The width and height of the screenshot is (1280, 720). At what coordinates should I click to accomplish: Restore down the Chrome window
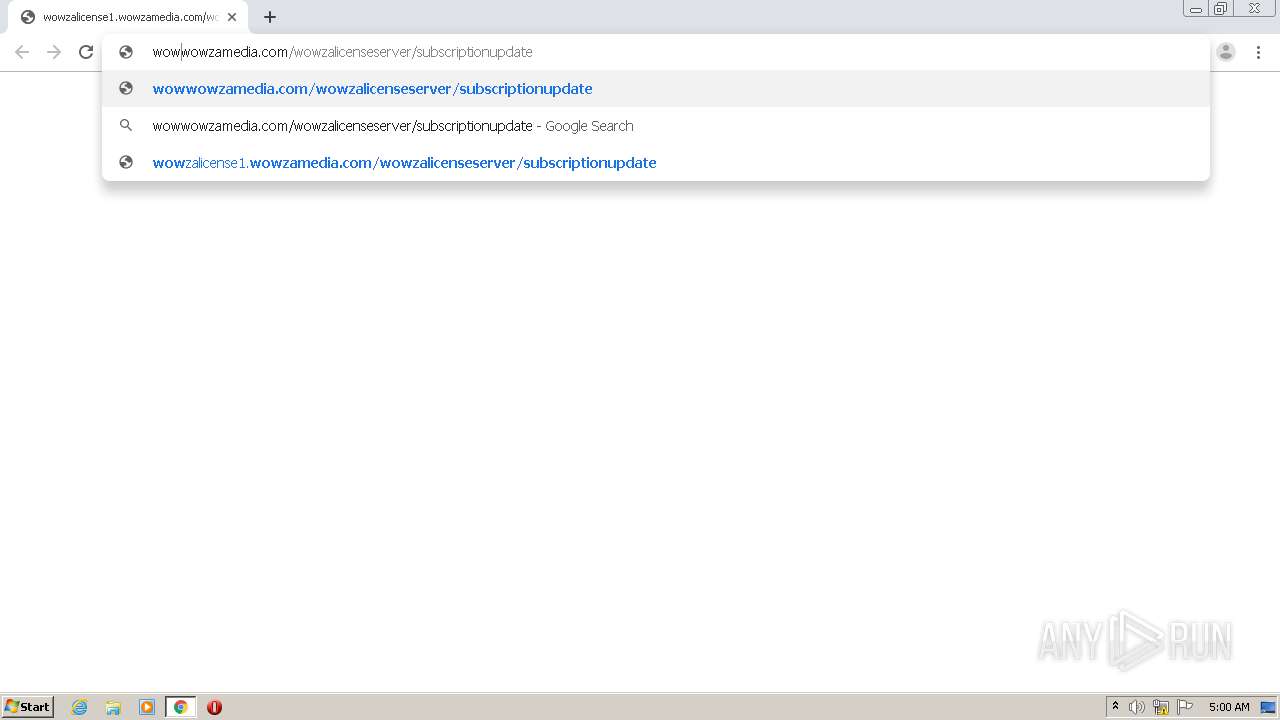1221,8
